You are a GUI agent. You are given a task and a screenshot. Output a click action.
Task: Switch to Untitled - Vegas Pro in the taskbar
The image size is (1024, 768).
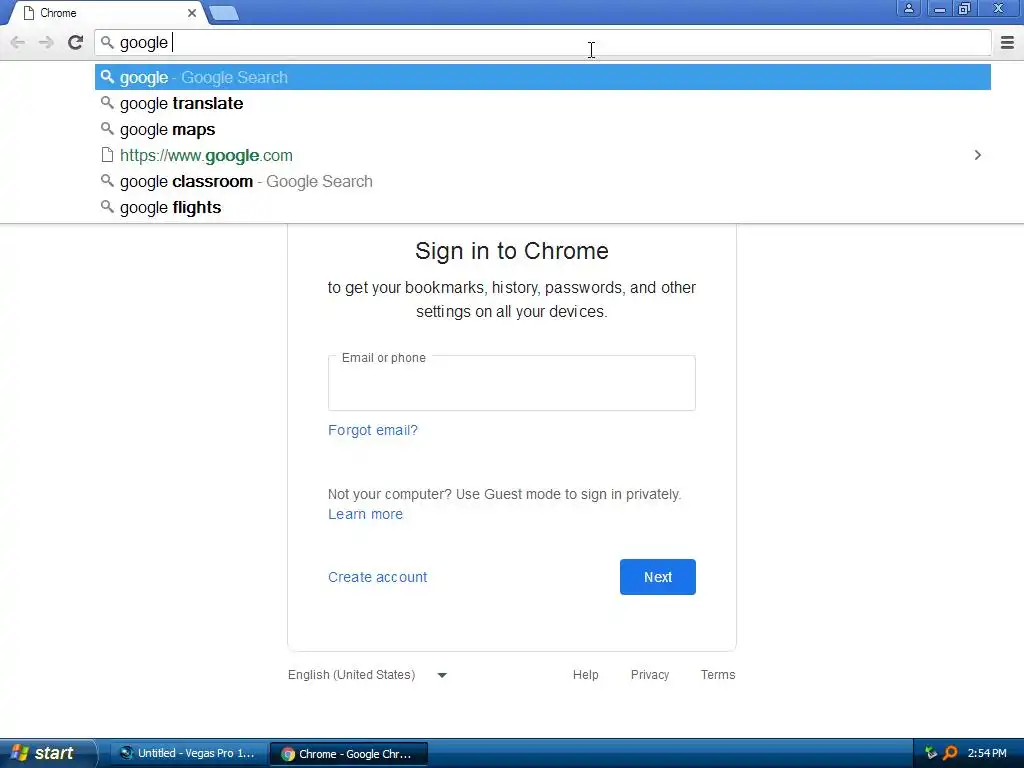tap(188, 754)
